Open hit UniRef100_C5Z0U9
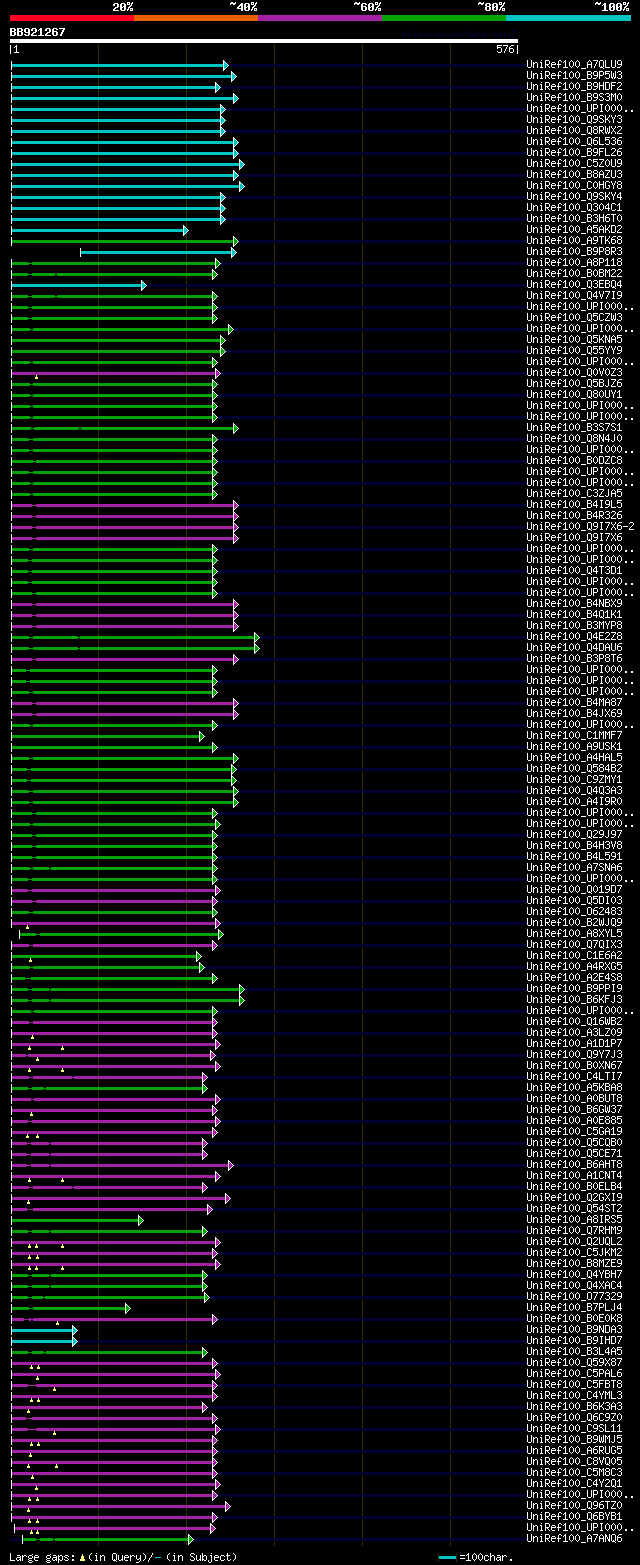This screenshot has height=1565, width=640. coord(574,163)
